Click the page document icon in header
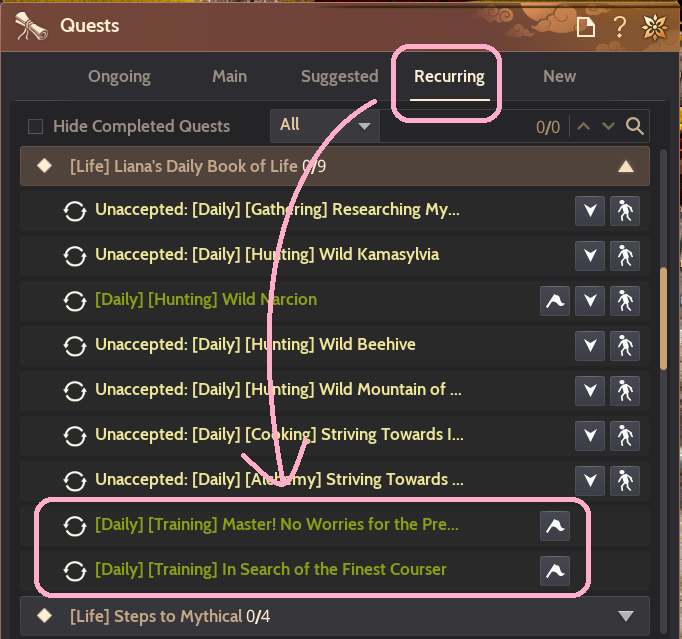This screenshot has height=639, width=682. coord(586,27)
